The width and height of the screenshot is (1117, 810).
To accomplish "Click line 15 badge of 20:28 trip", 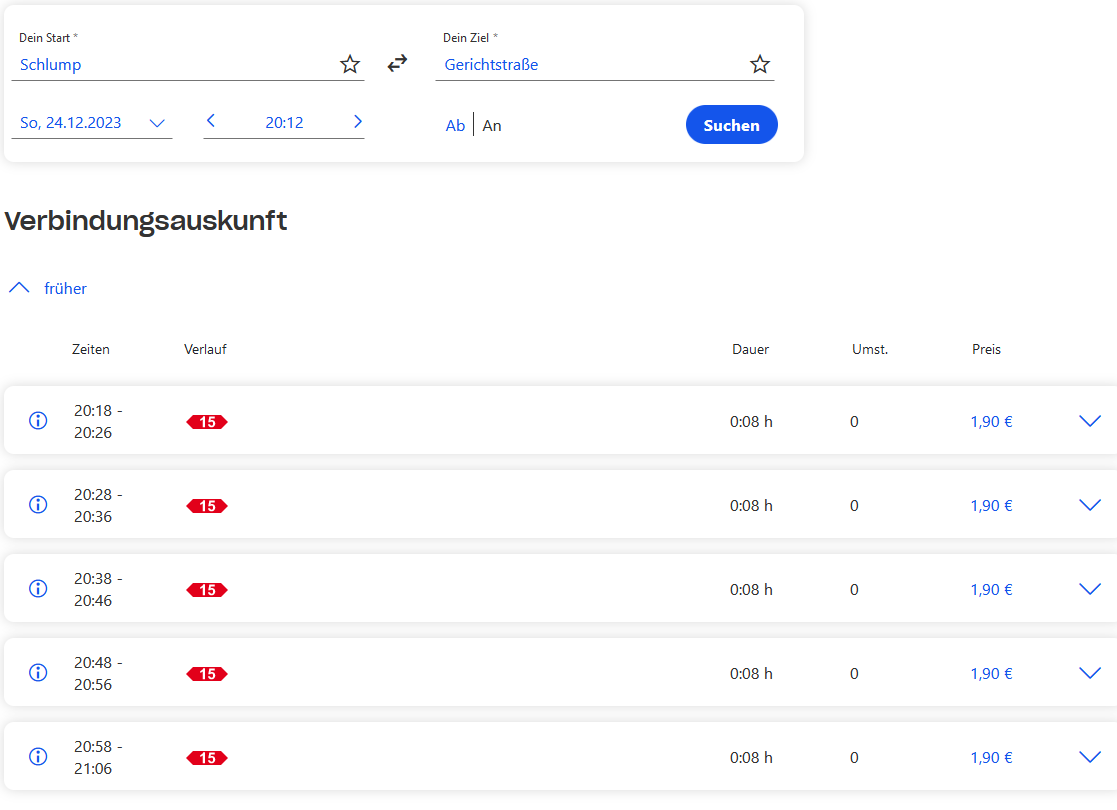I will tap(207, 506).
